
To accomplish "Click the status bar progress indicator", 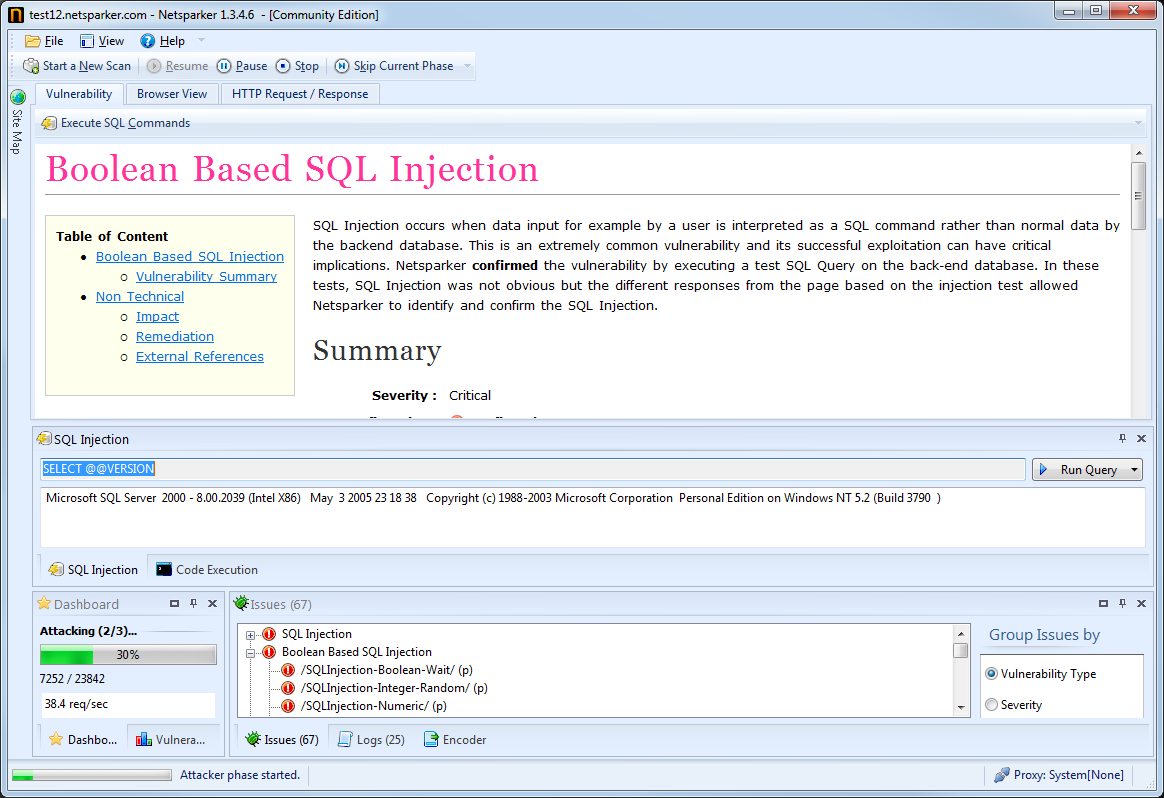I will 92,775.
